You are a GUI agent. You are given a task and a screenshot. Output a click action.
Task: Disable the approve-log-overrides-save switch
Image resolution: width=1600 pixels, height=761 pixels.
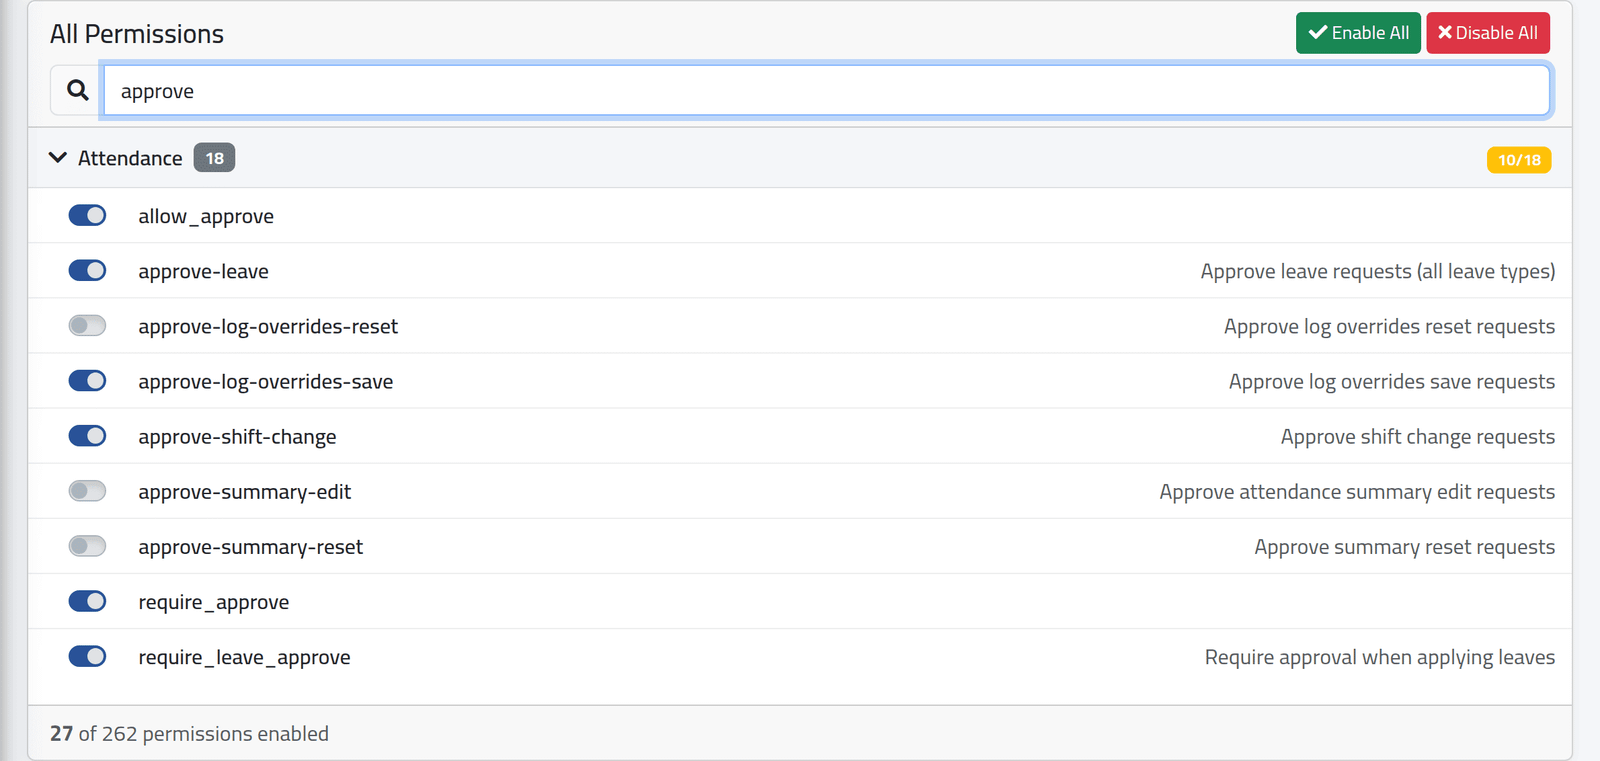[87, 380]
